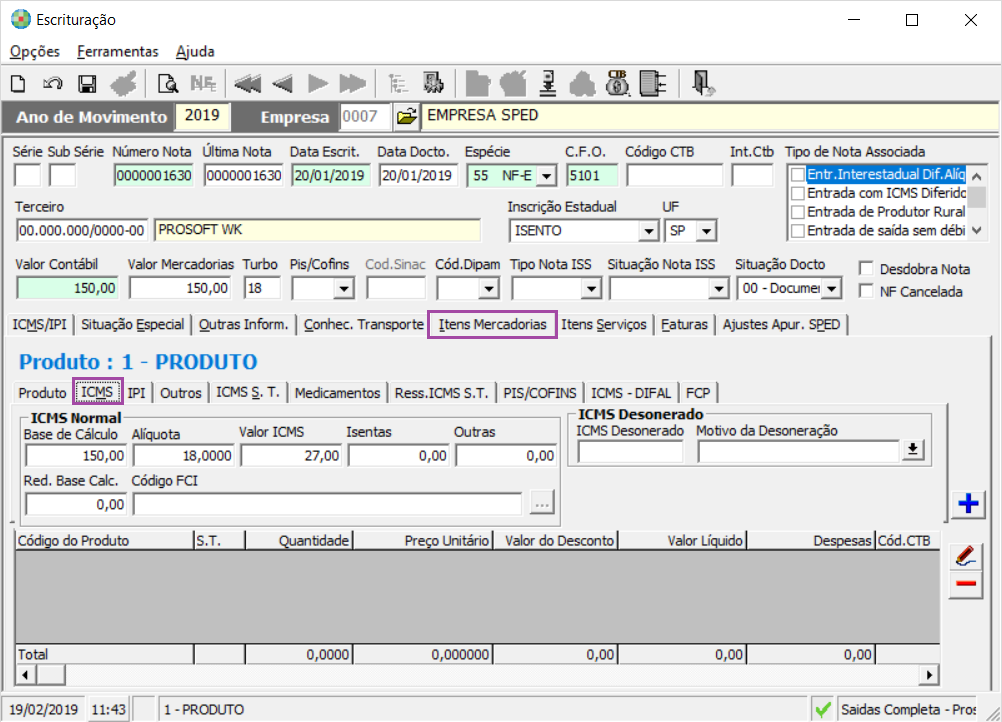This screenshot has height=722, width=1002.
Task: Click the undo toolbar icon
Action: pyautogui.click(x=52, y=84)
